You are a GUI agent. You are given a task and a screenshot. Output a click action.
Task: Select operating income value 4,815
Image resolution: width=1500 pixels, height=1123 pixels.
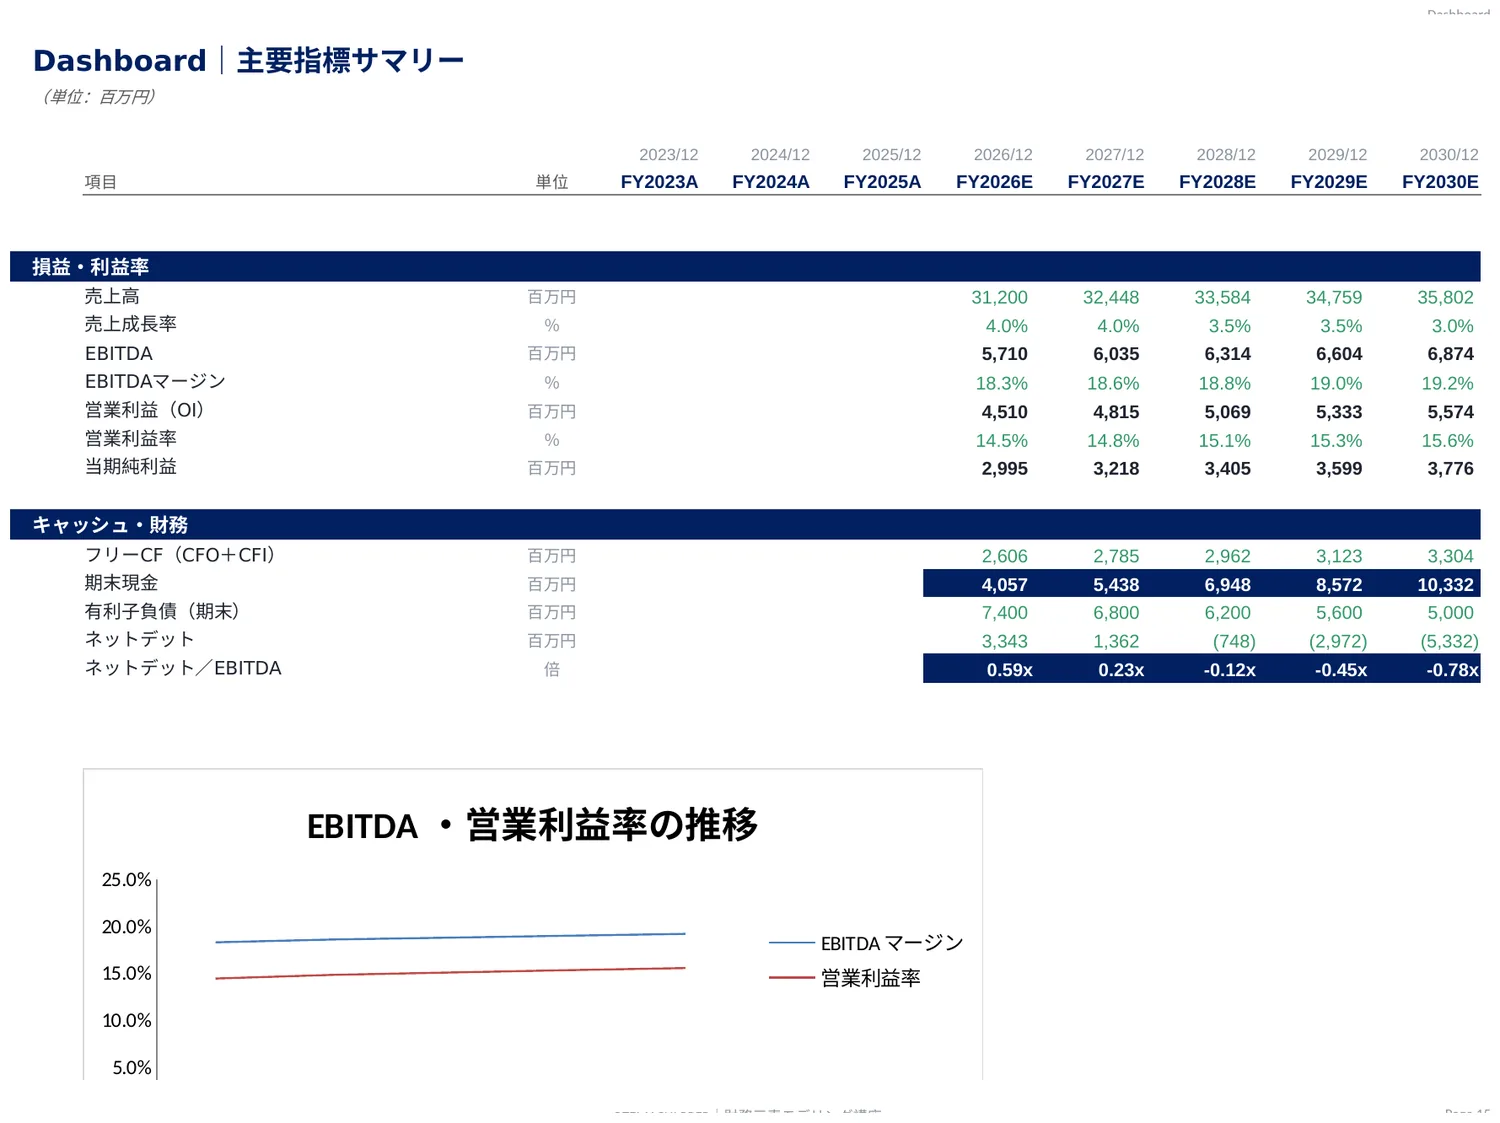[x=1116, y=412]
